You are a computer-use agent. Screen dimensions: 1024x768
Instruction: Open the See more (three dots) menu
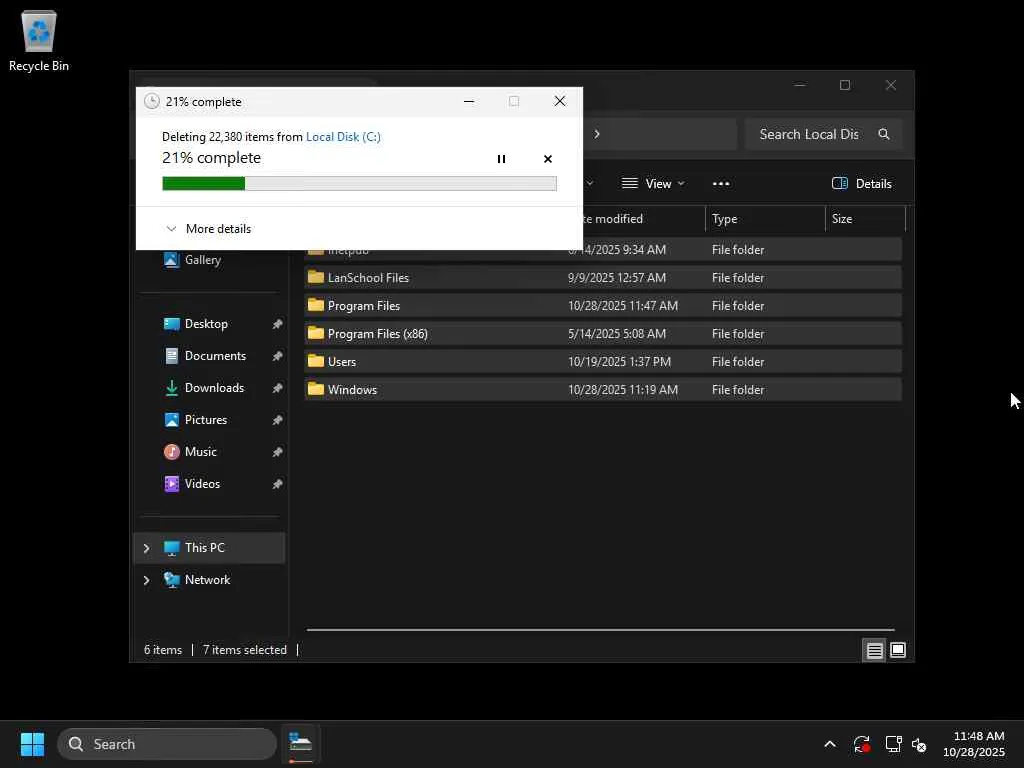pos(721,184)
